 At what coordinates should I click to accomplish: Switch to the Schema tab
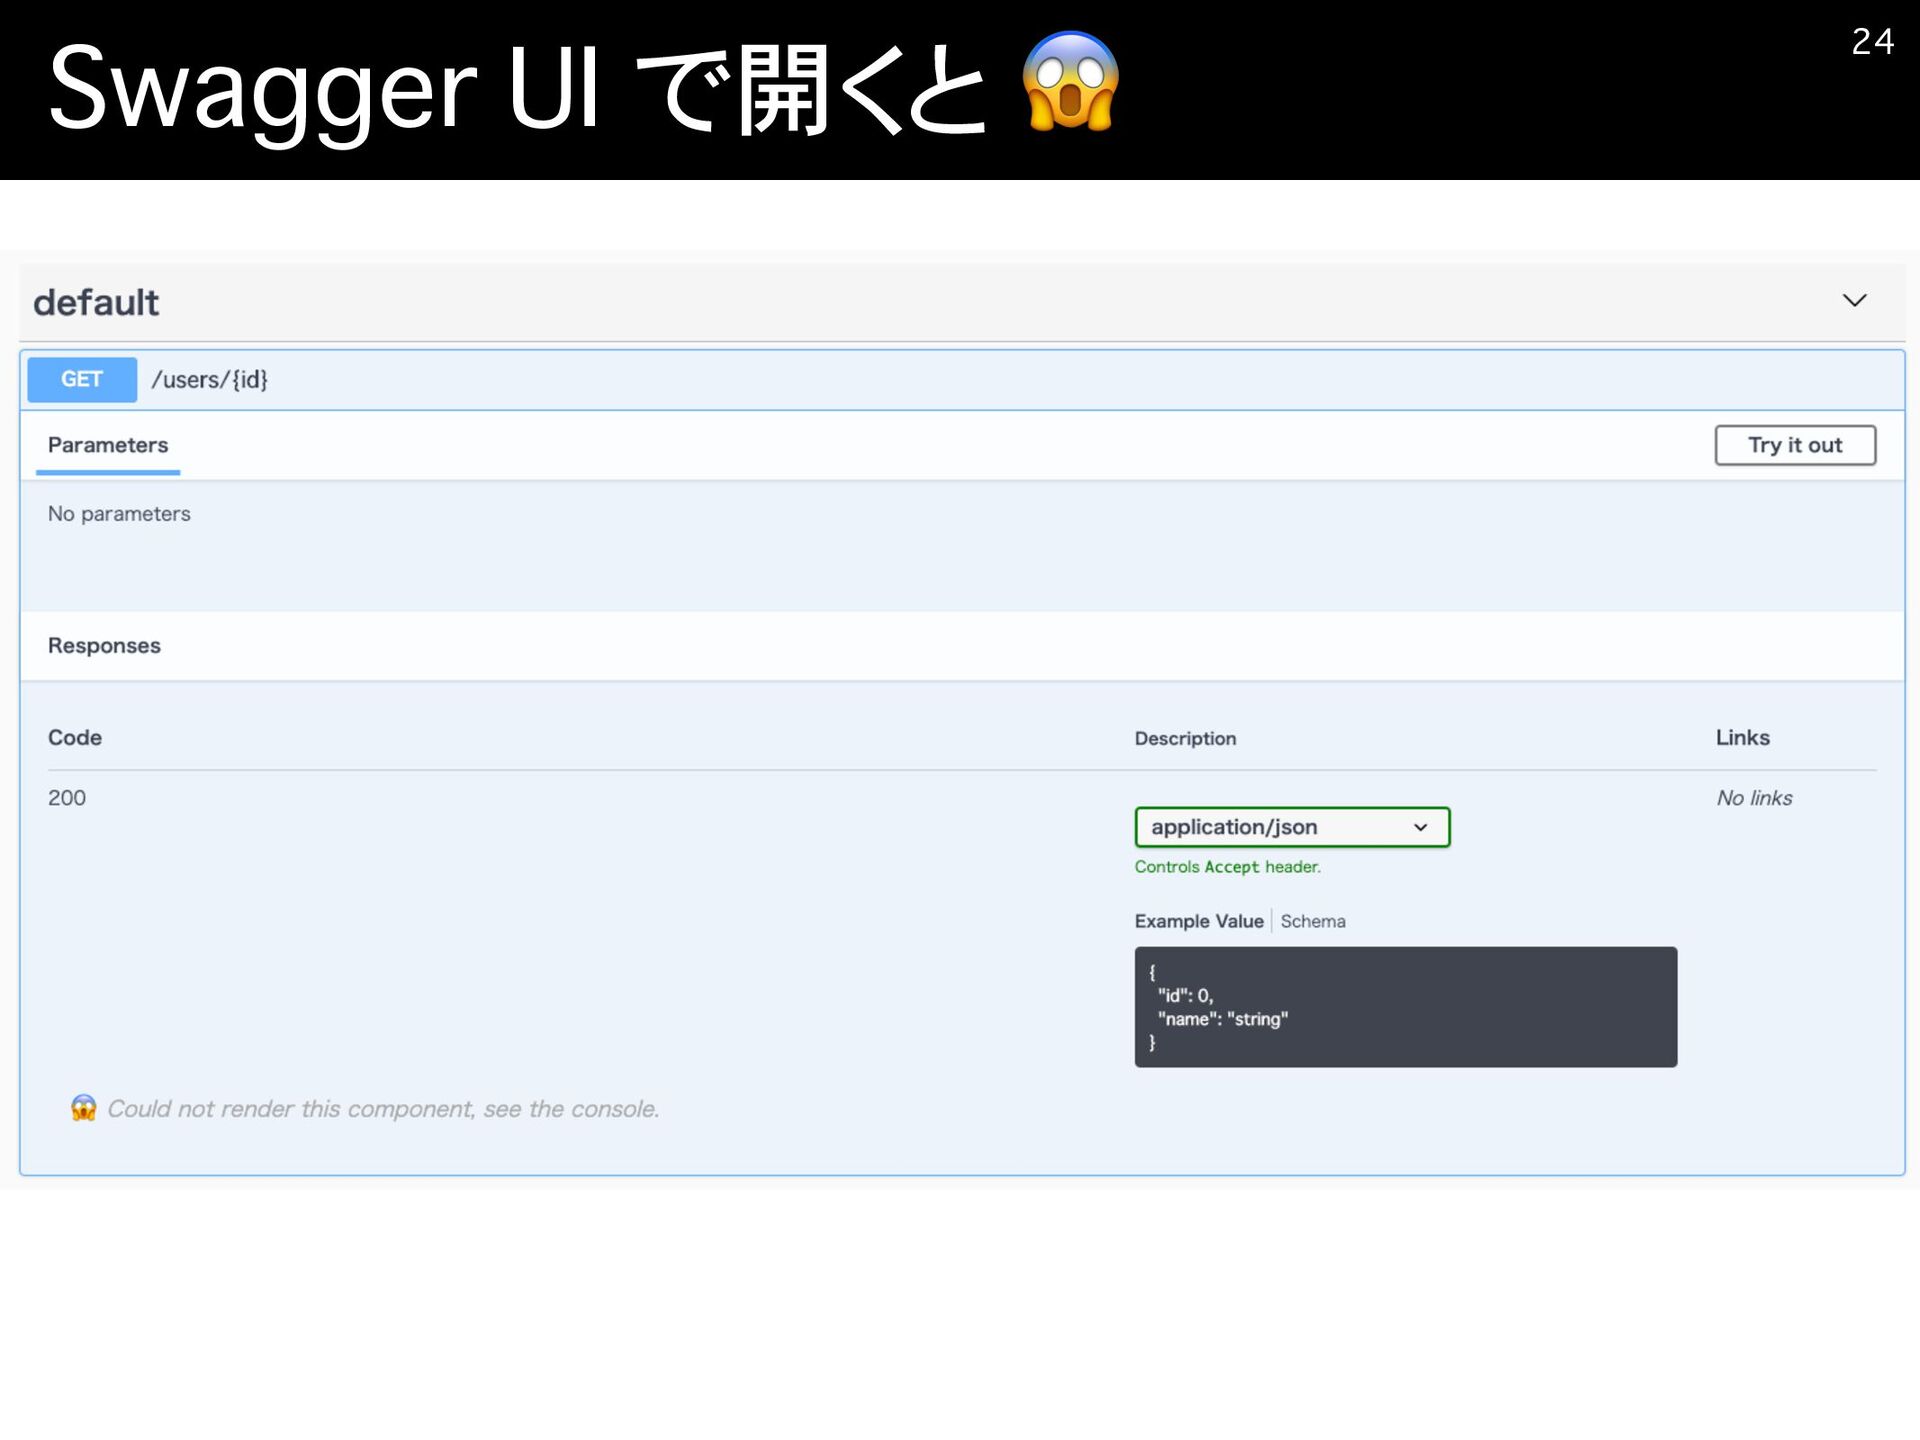coord(1313,921)
